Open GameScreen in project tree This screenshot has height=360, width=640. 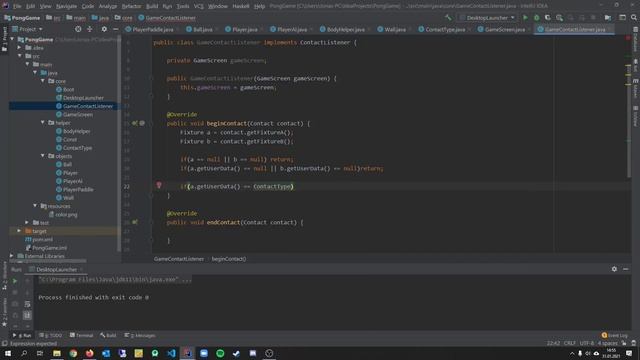[x=78, y=115]
